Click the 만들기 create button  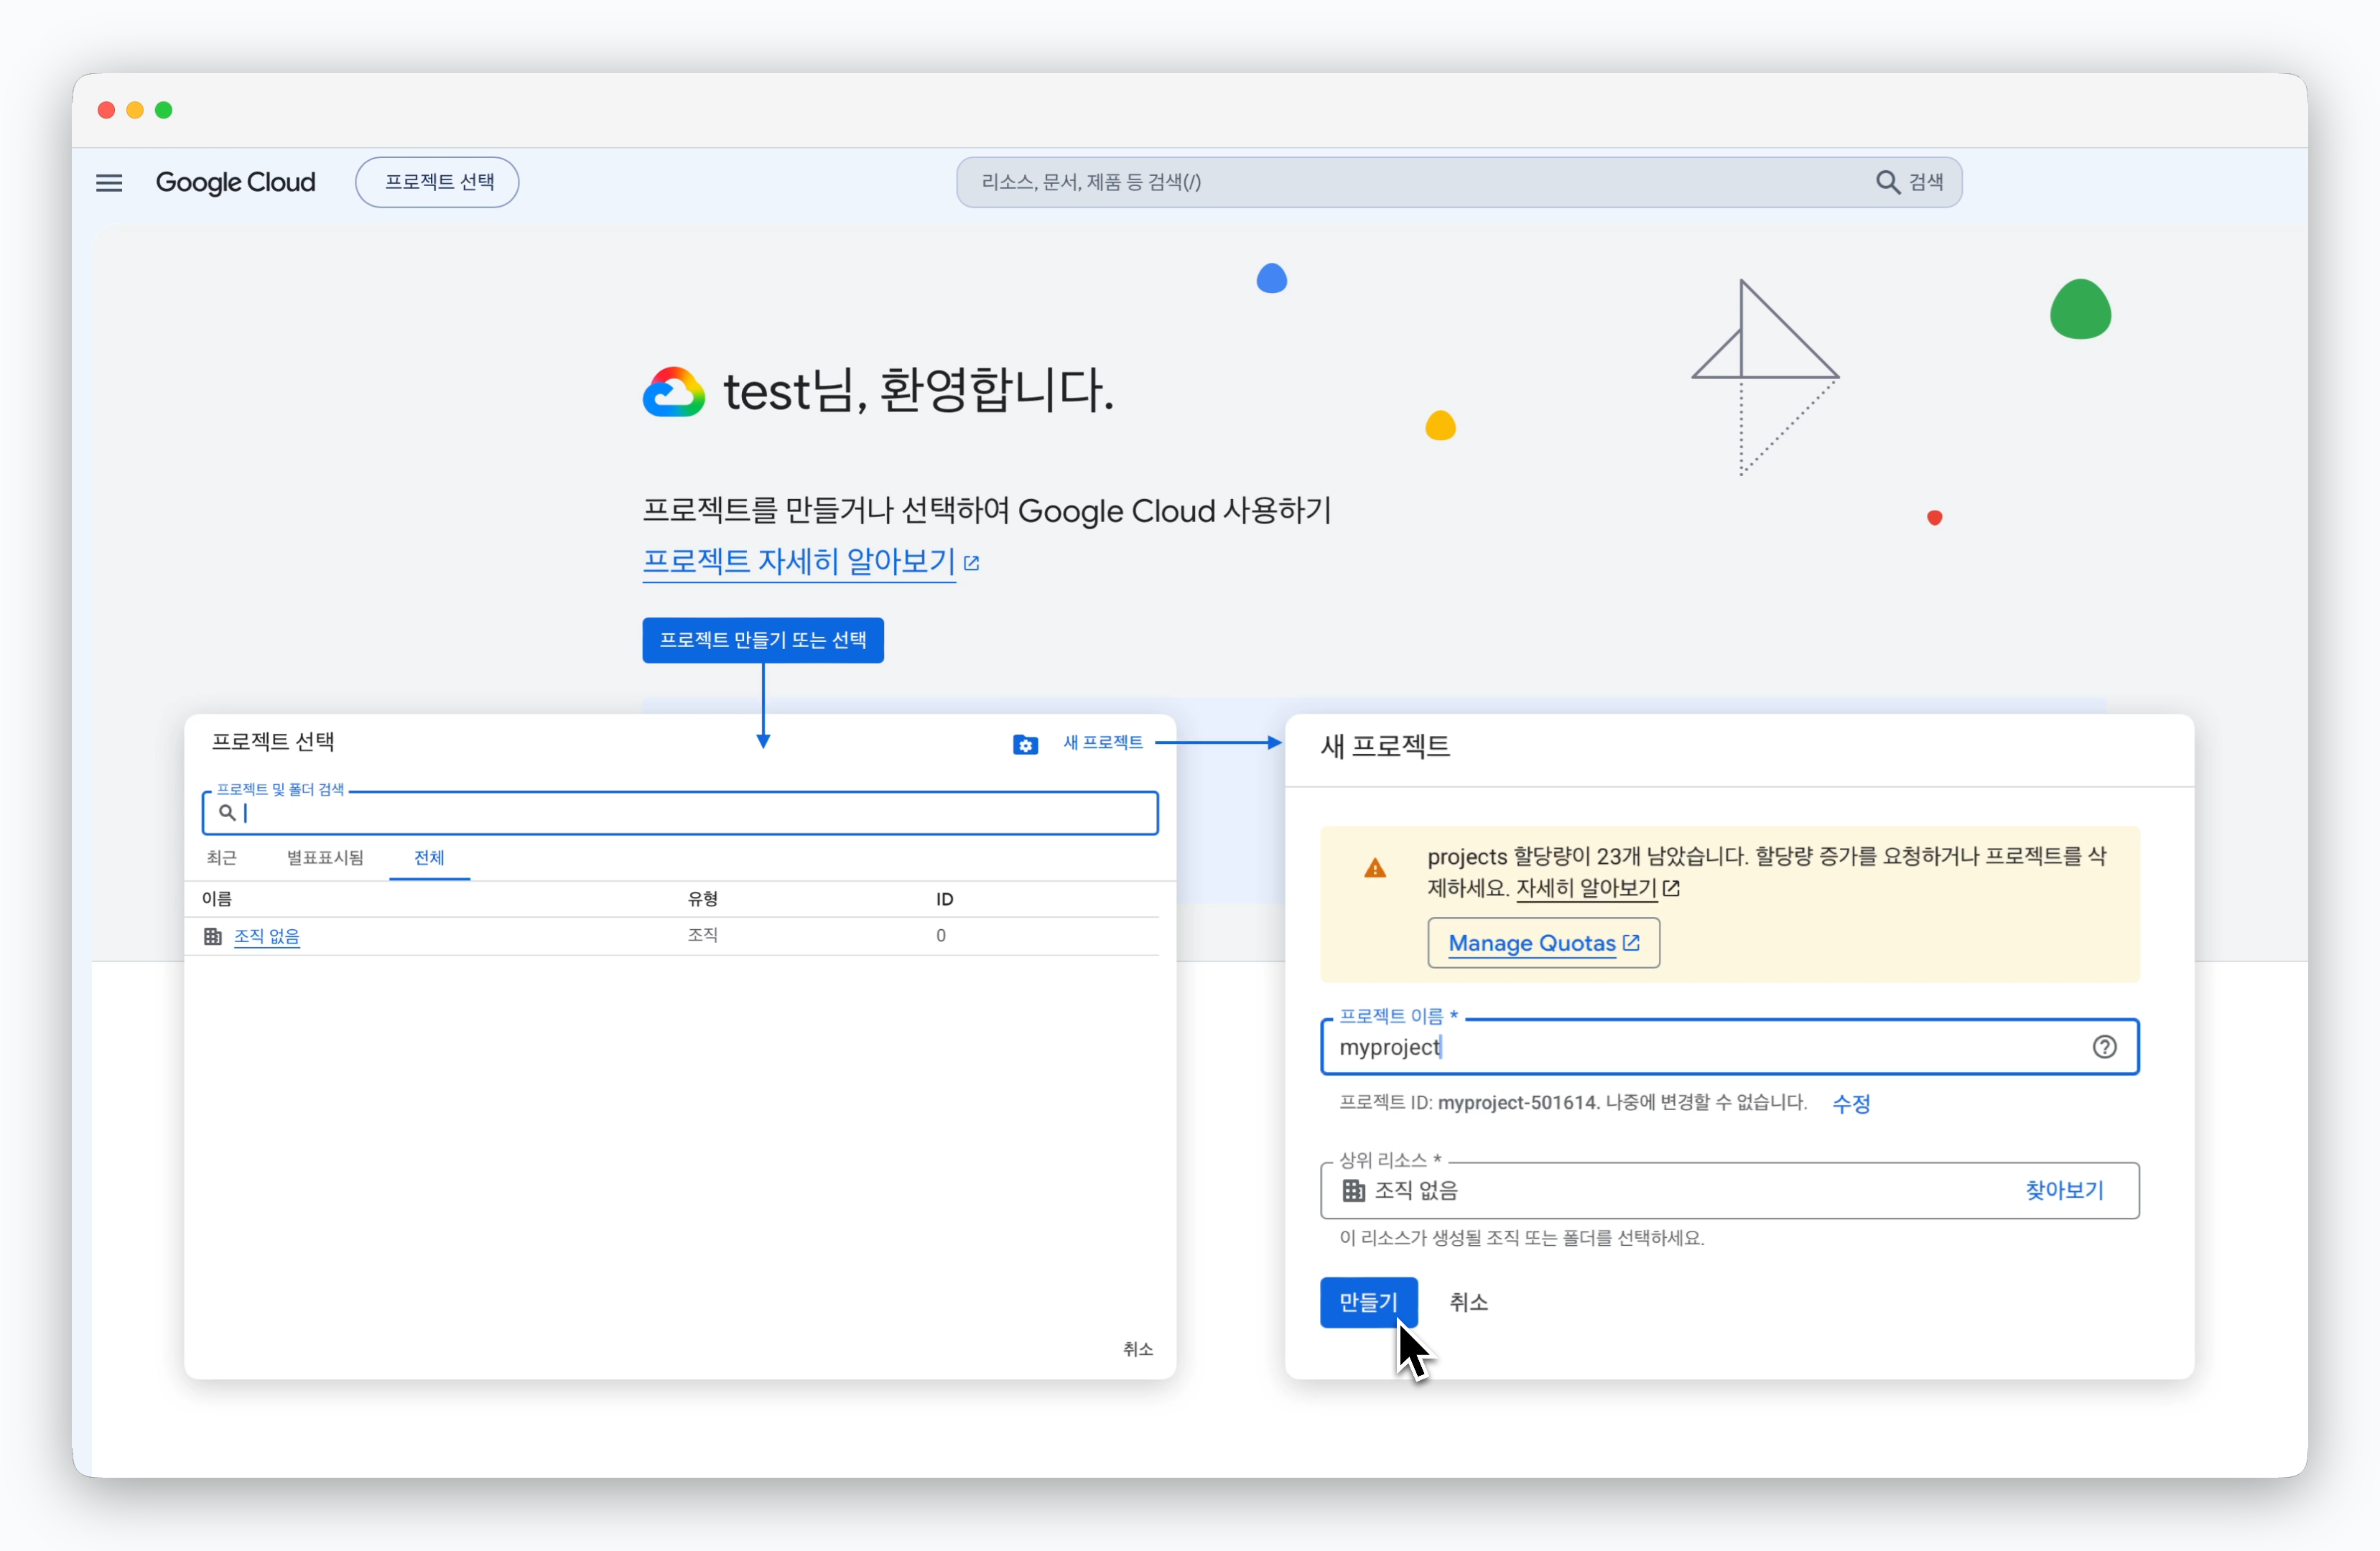coord(1368,1302)
